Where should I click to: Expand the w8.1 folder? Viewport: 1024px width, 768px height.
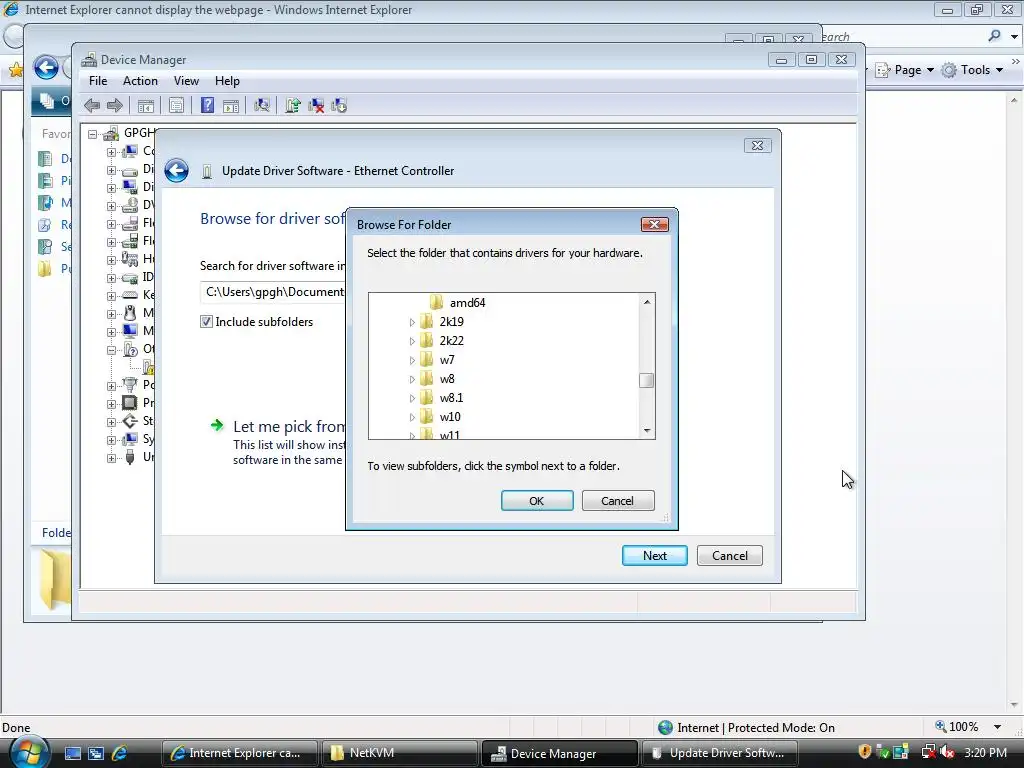pos(412,398)
